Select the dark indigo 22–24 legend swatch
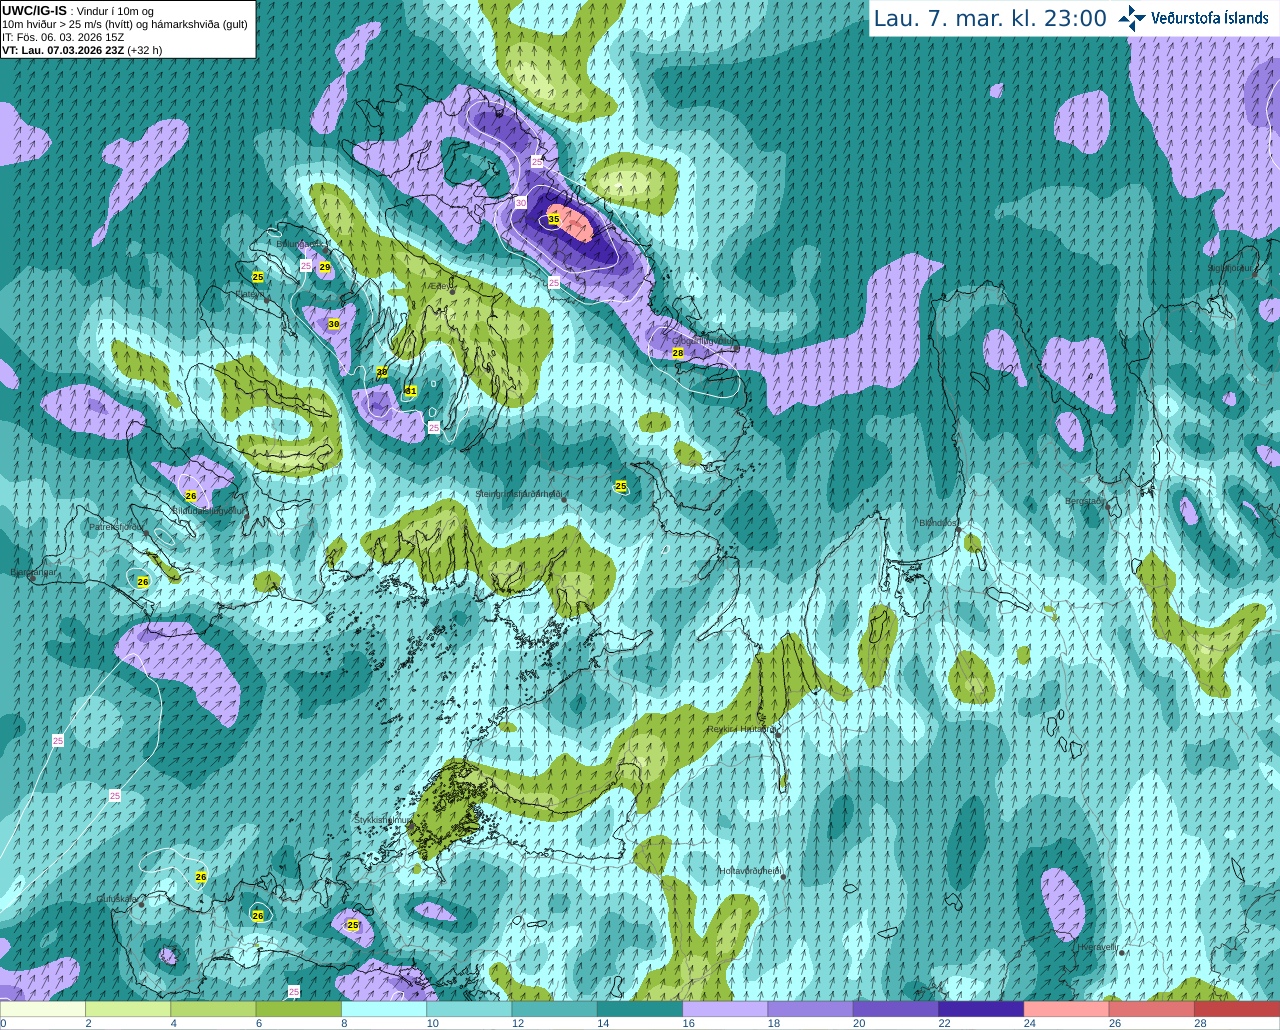This screenshot has width=1280, height=1030. [981, 1009]
